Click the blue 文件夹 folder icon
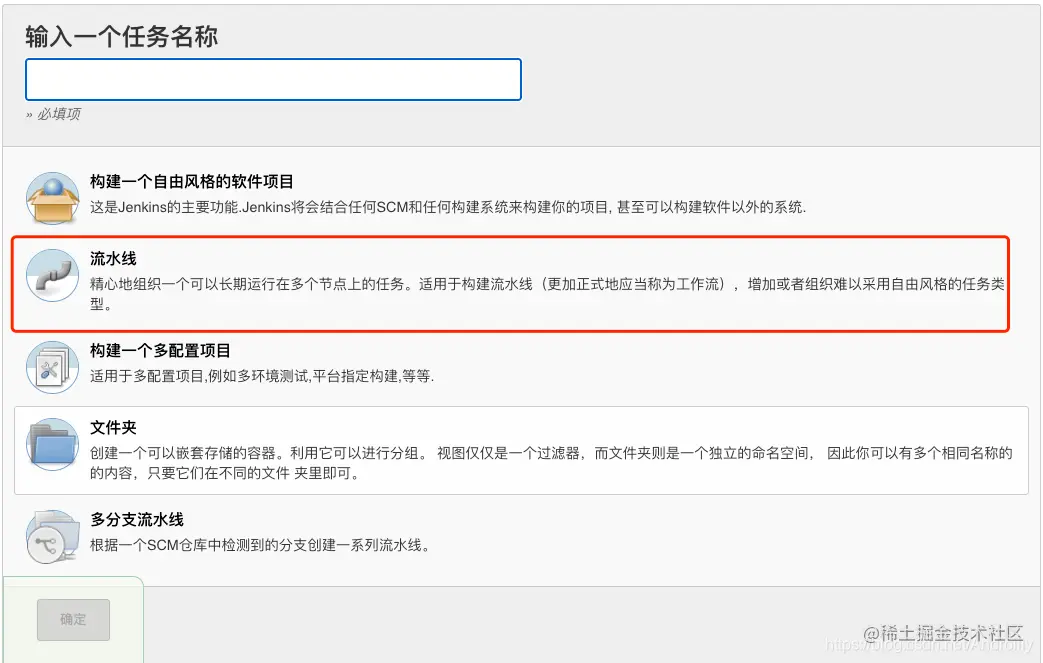 [51, 441]
